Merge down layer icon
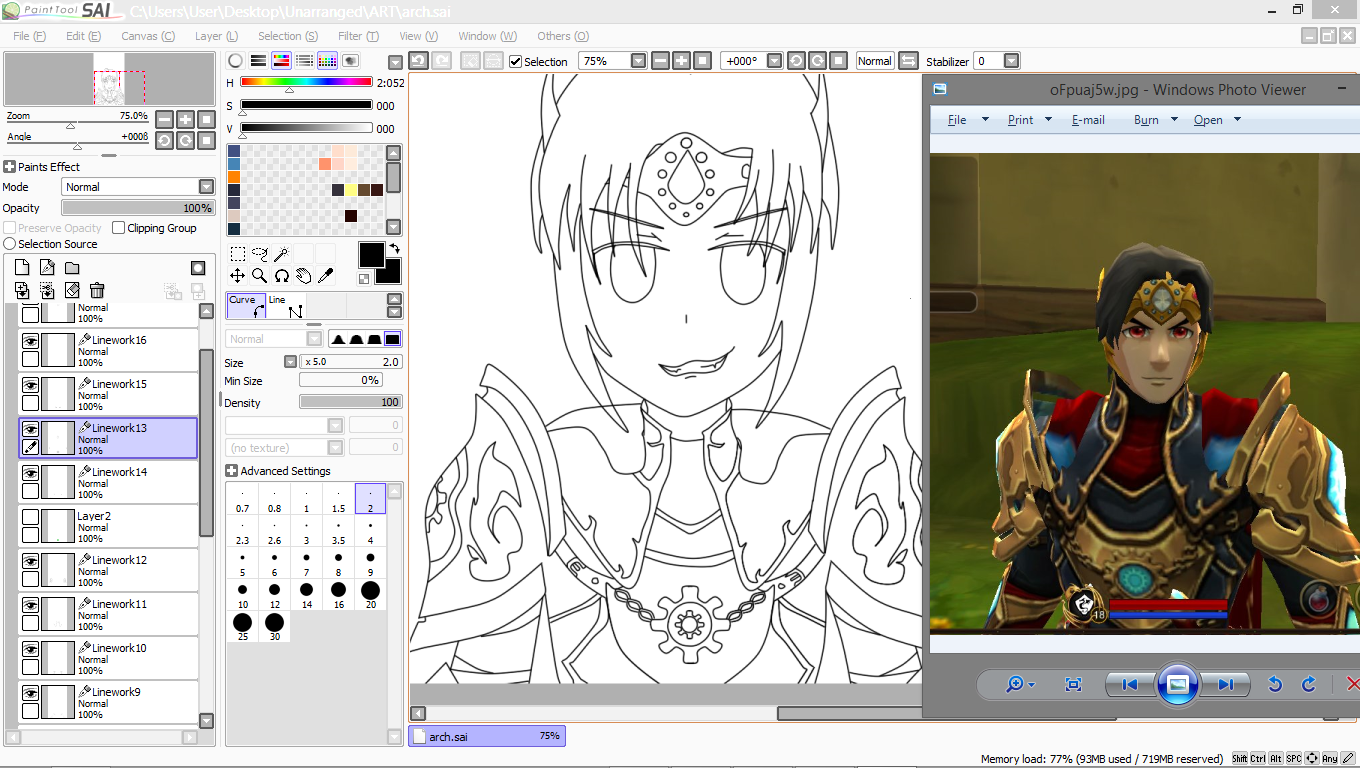This screenshot has width=1360, height=768. [47, 291]
